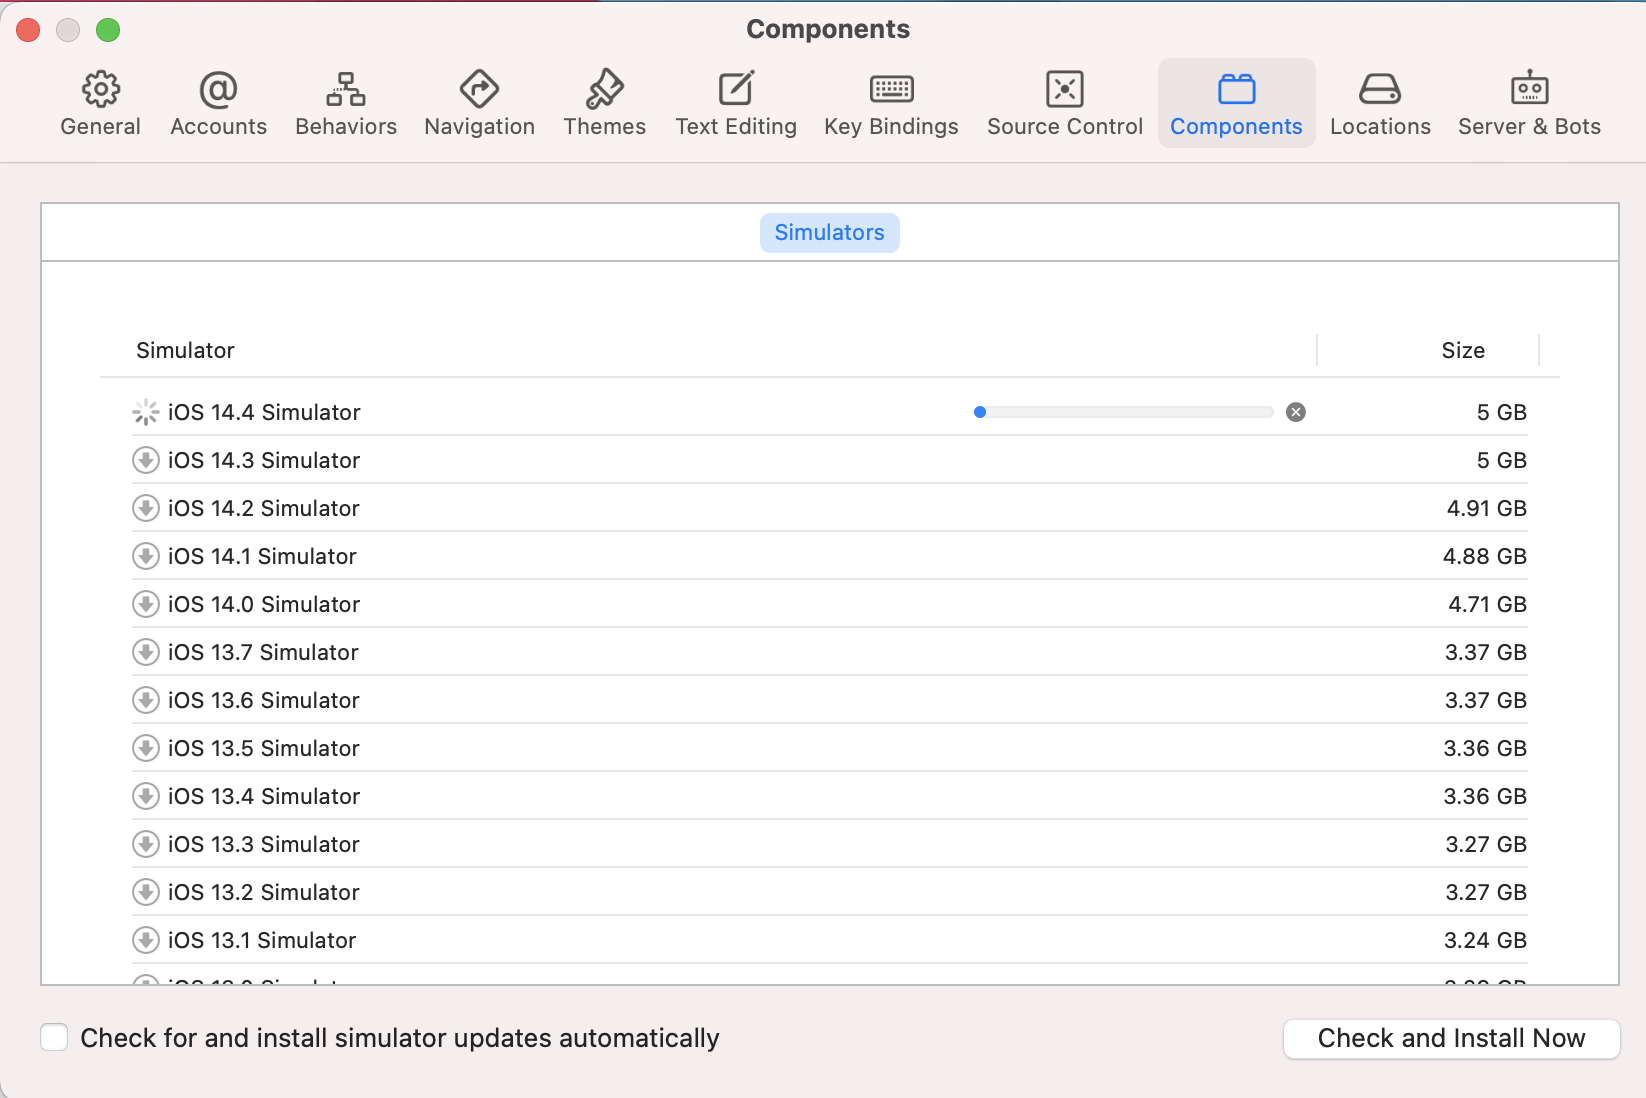Show the Themes preferences
Image resolution: width=1646 pixels, height=1098 pixels.
604,103
